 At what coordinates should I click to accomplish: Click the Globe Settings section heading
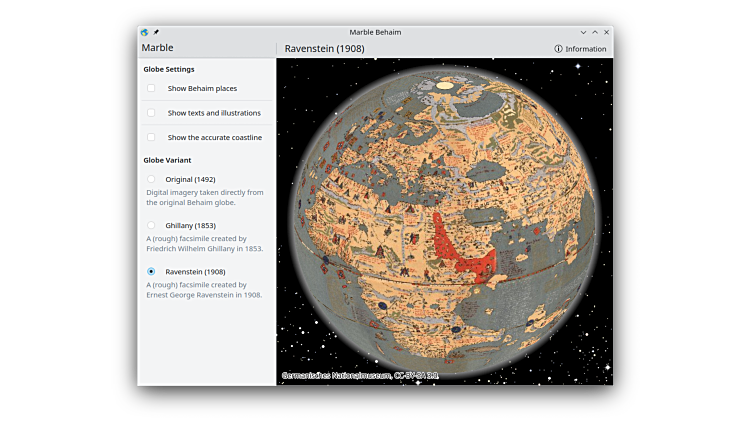168,69
